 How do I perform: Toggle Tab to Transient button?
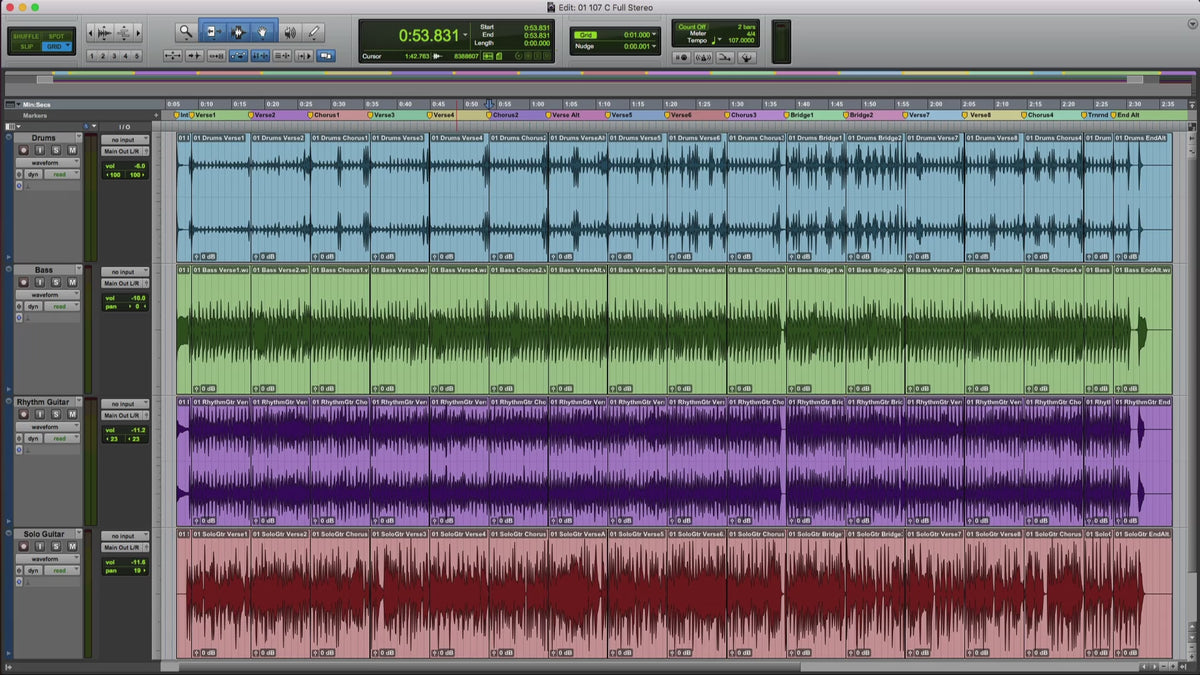tap(193, 56)
